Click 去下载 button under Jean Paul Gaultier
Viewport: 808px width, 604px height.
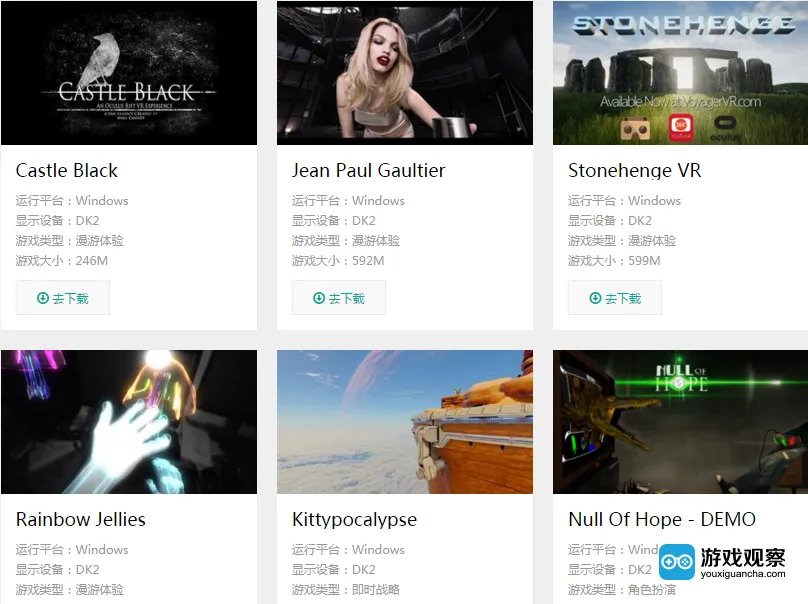pos(339,298)
